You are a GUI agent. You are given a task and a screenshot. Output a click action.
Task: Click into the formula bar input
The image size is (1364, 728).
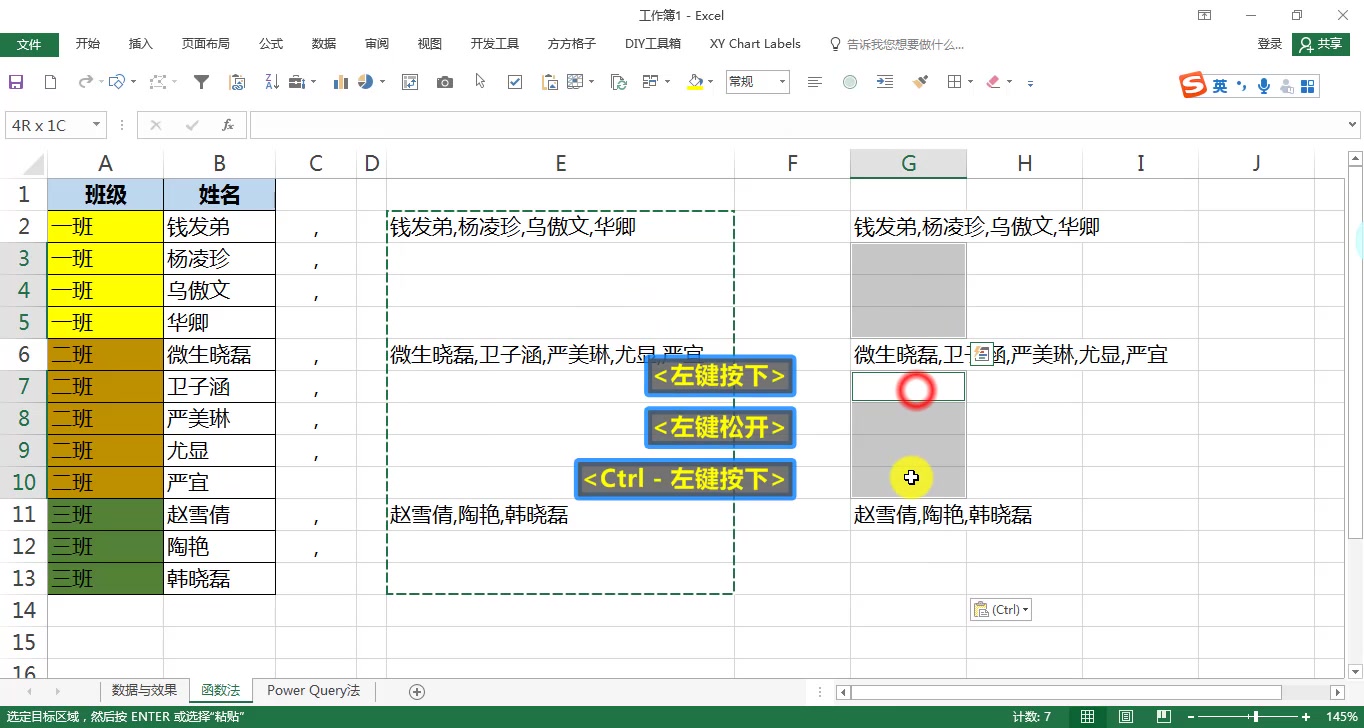(x=797, y=125)
